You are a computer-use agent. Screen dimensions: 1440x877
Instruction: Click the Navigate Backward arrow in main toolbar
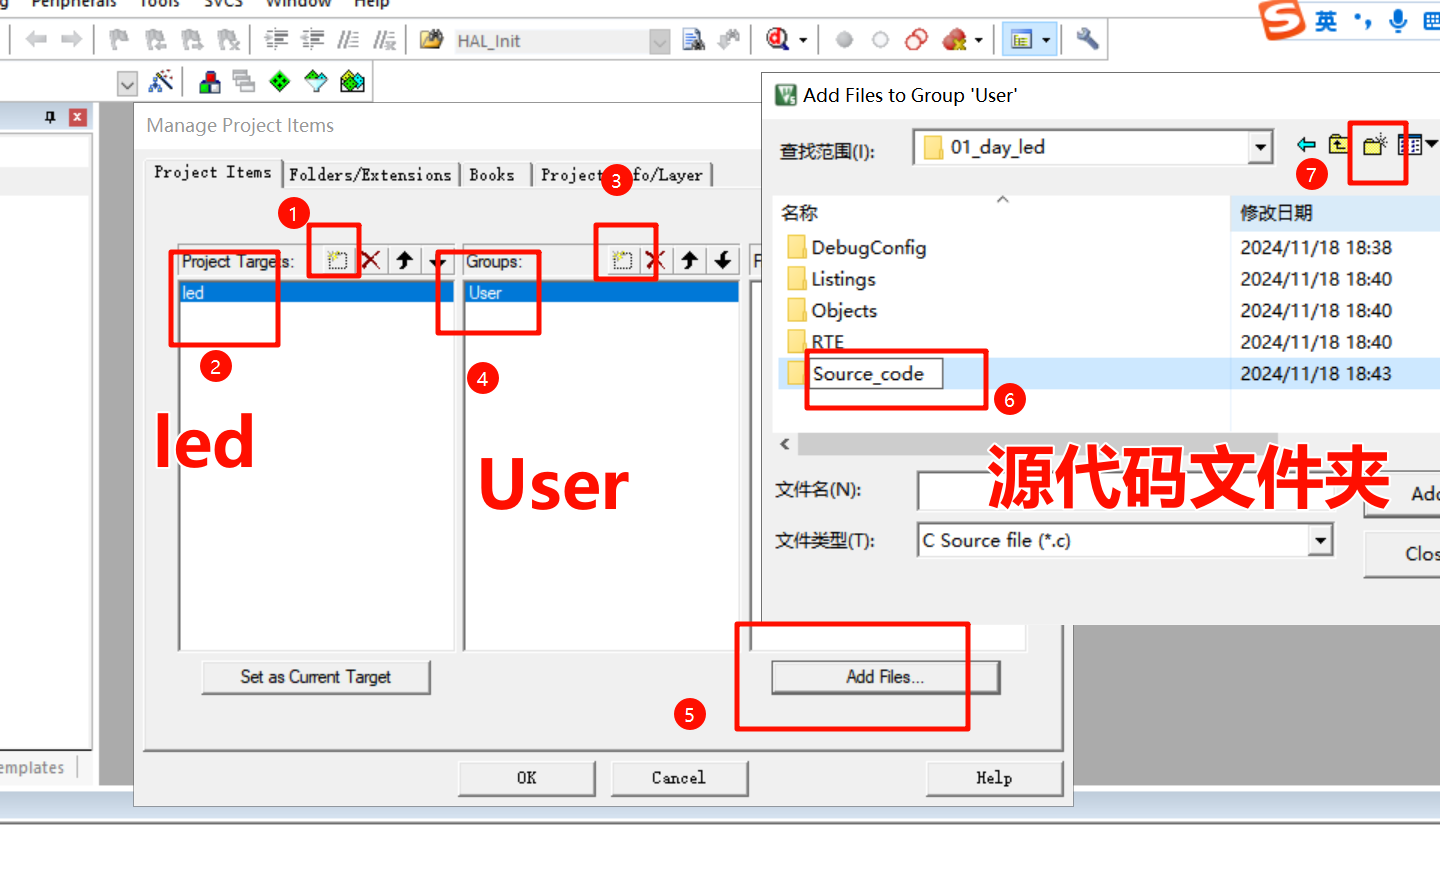pyautogui.click(x=37, y=39)
